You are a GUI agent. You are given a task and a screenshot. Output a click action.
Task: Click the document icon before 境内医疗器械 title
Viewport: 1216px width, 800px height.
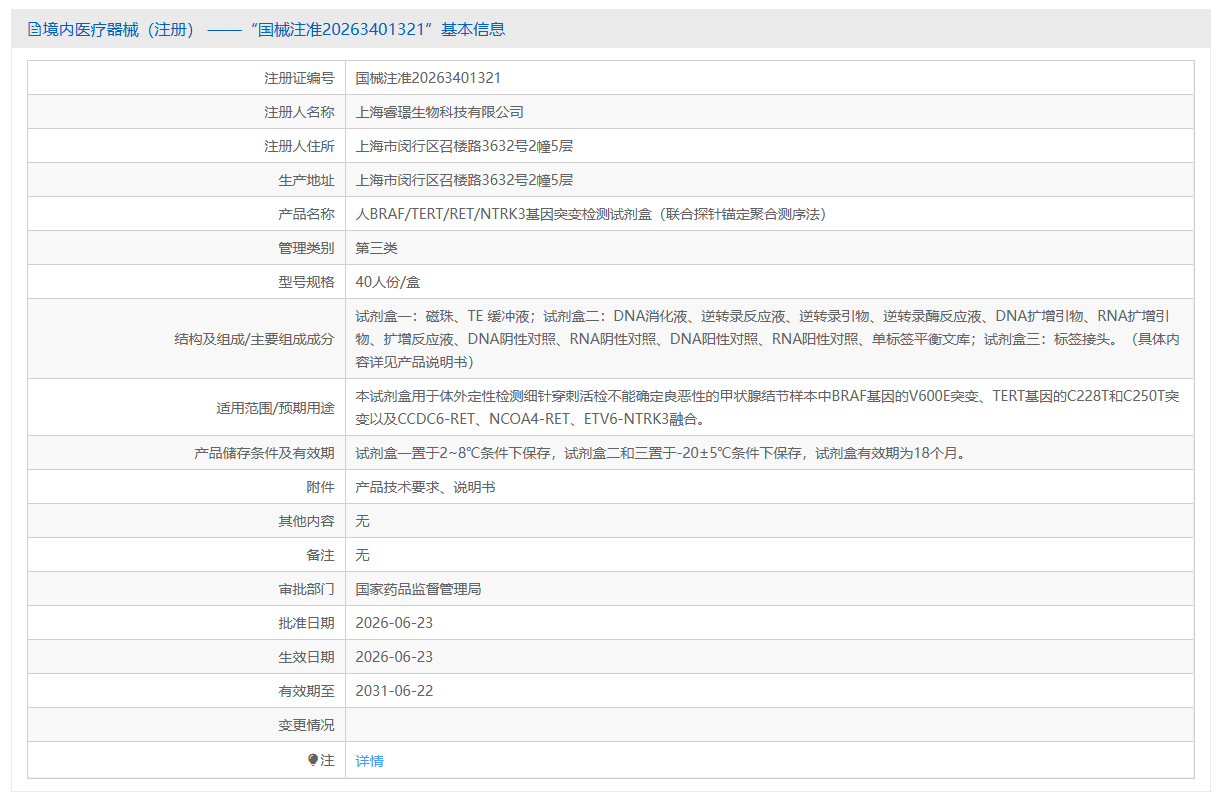tap(34, 30)
